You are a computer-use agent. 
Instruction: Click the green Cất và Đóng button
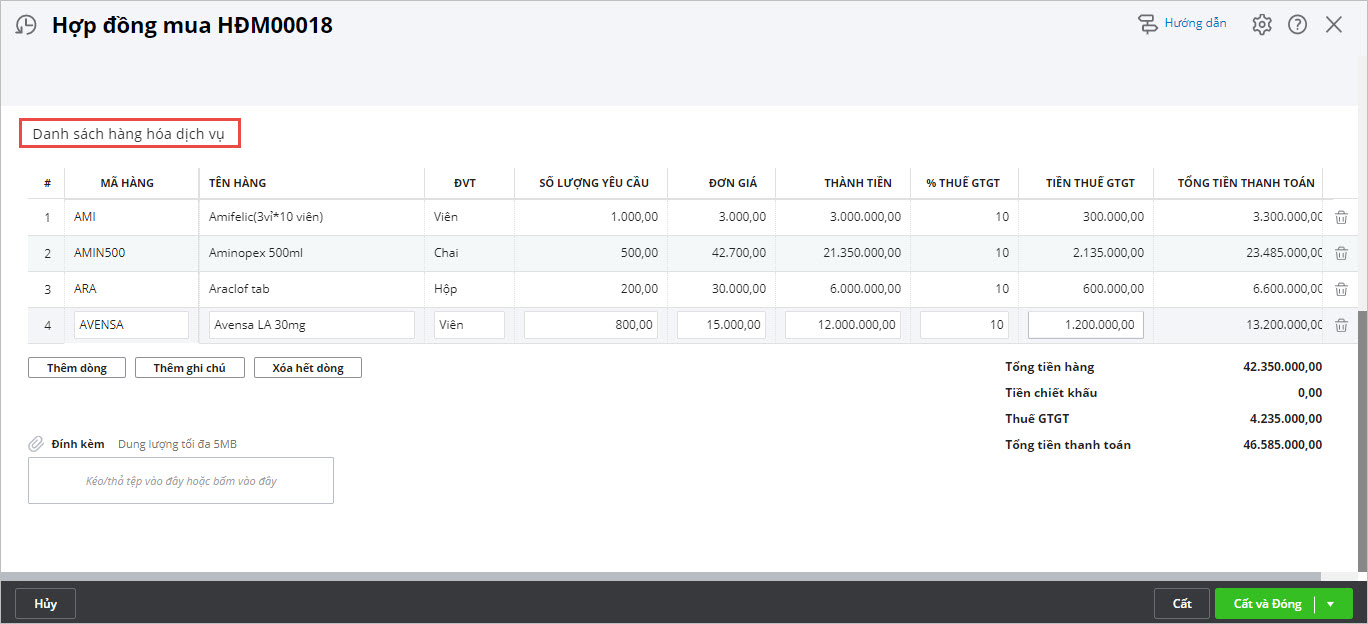[x=1266, y=604]
